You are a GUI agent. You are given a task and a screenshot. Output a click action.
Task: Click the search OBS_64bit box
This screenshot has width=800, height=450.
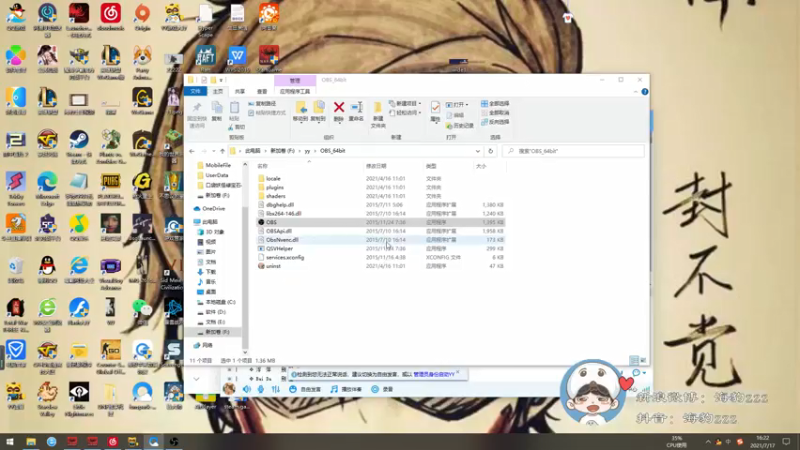click(573, 151)
